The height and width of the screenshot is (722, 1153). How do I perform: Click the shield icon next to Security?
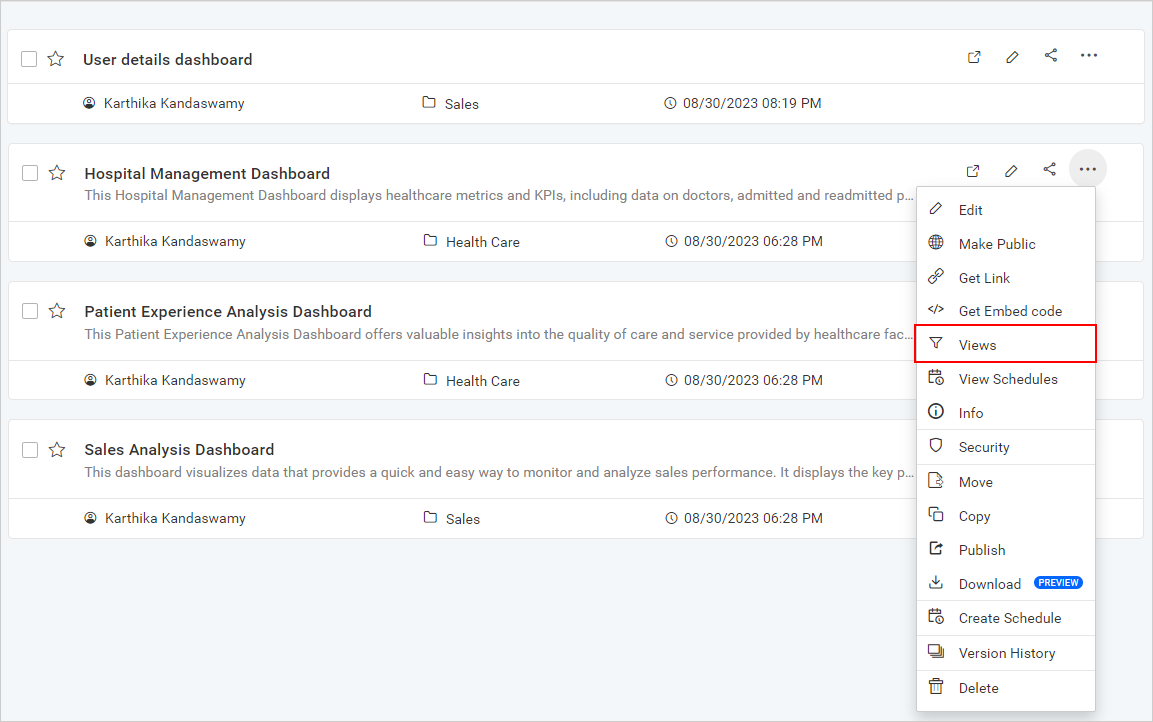(936, 446)
